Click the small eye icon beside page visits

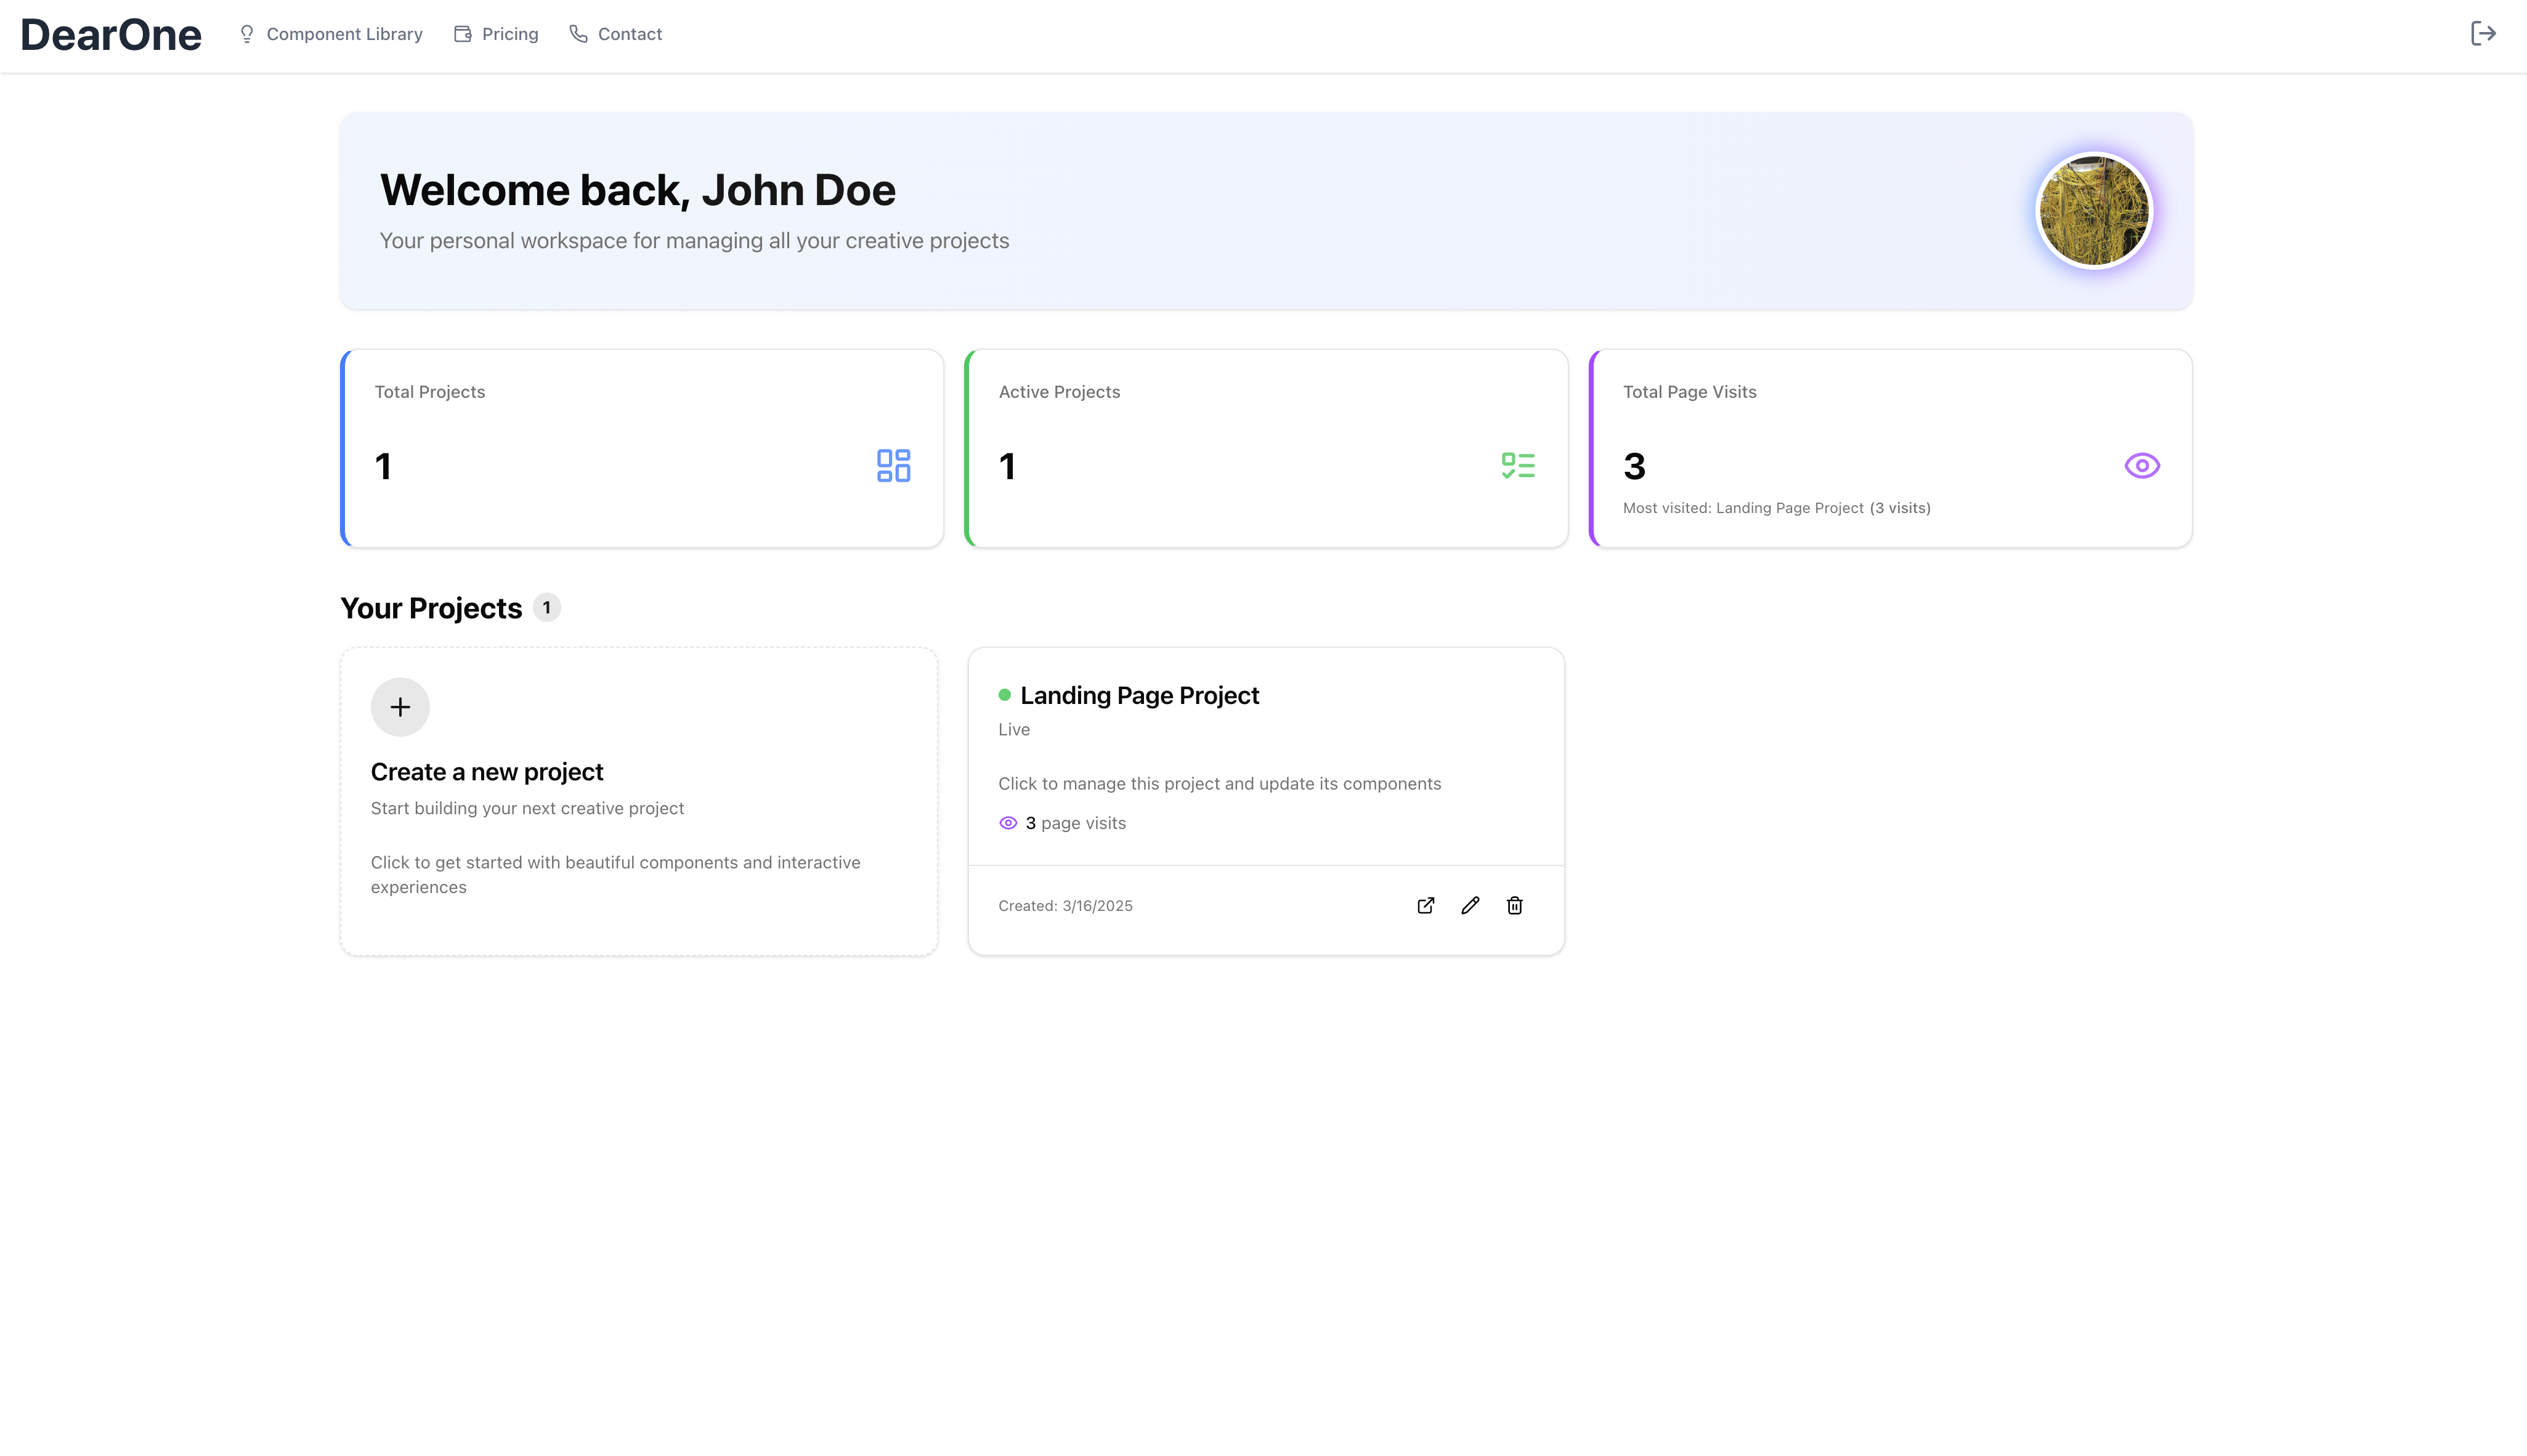click(x=1008, y=823)
